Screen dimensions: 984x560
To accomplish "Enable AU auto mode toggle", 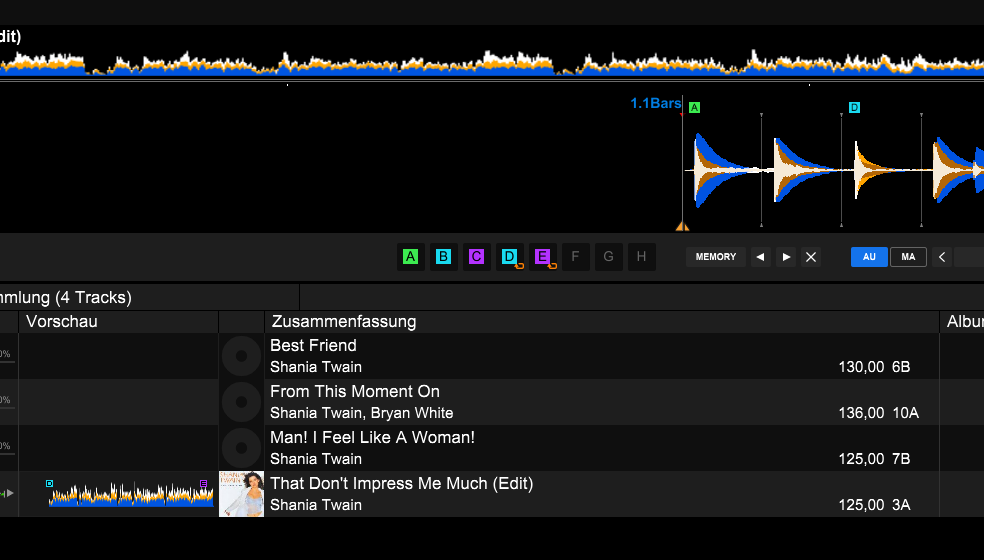I will pos(869,257).
